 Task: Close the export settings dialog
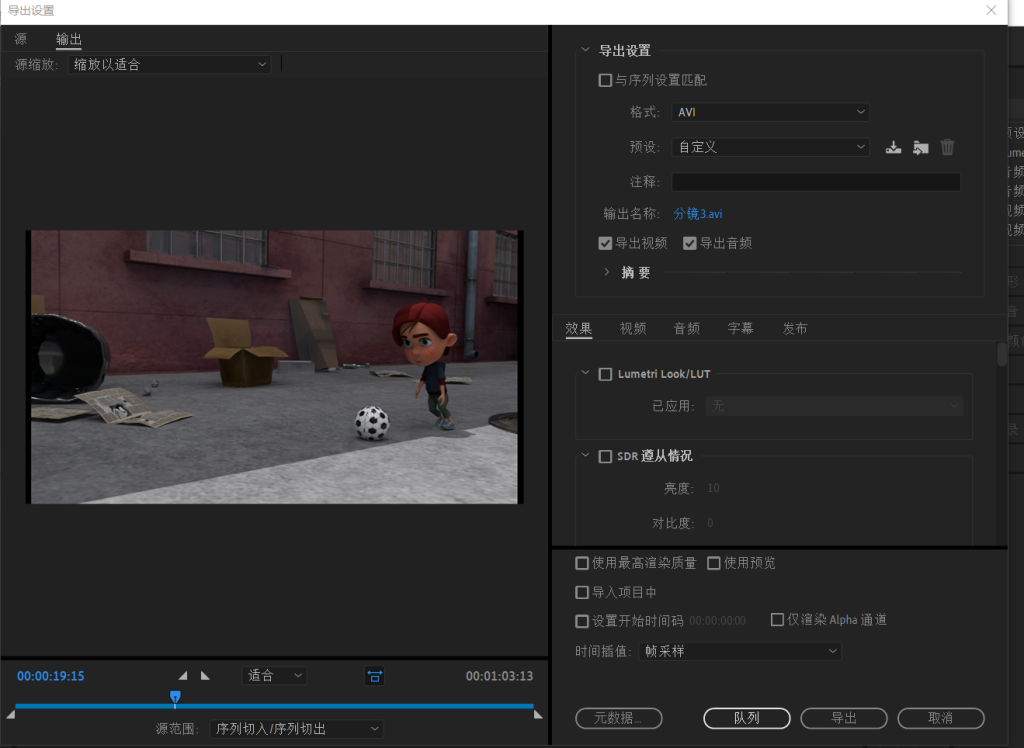point(991,10)
